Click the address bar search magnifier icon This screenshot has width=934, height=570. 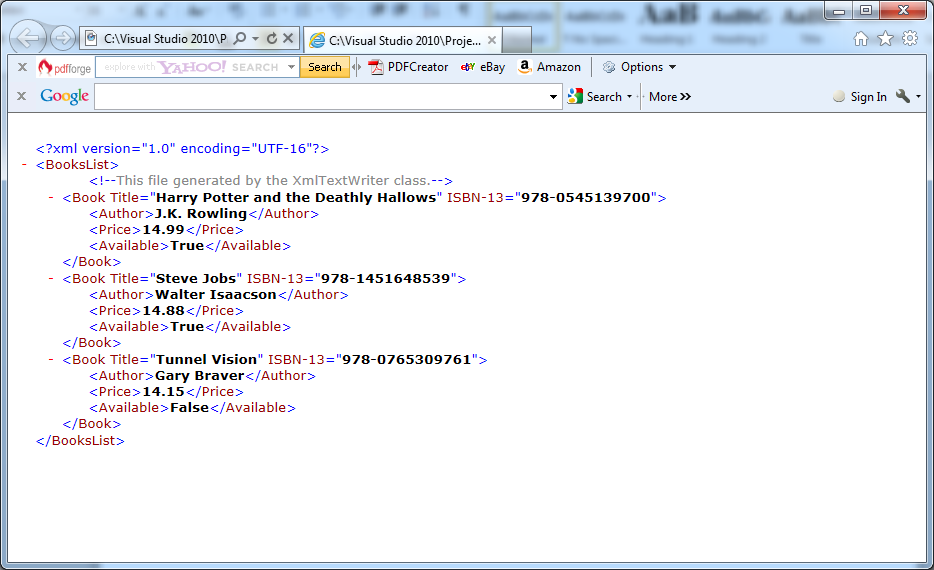coord(240,39)
